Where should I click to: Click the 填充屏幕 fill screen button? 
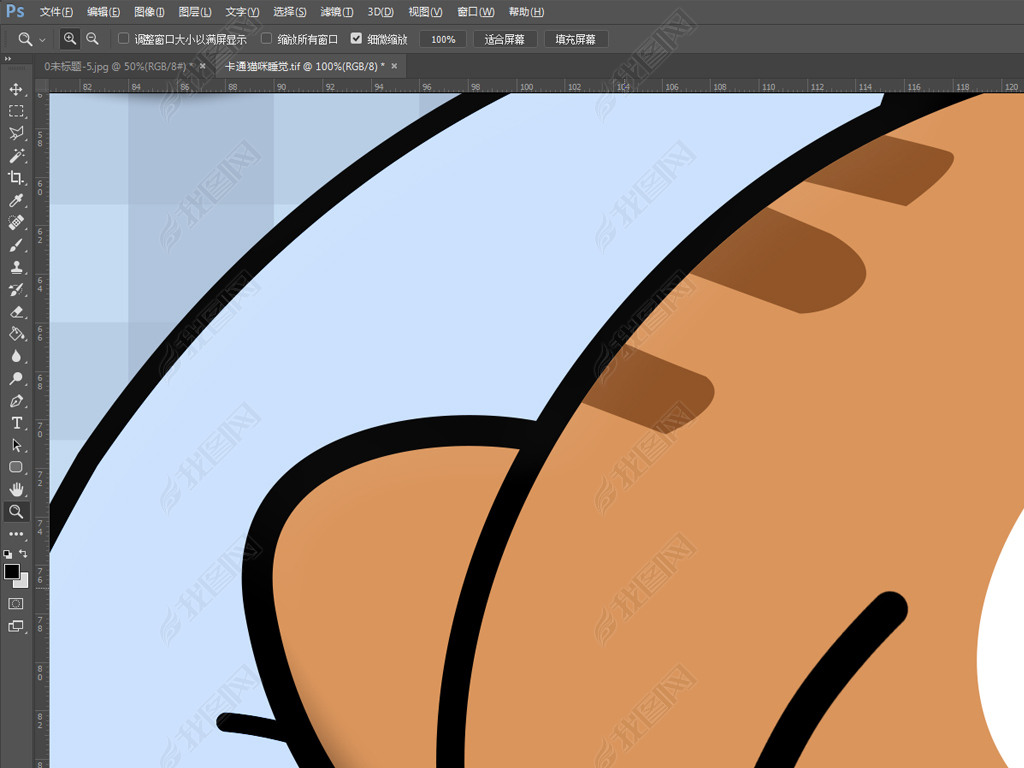tap(576, 39)
